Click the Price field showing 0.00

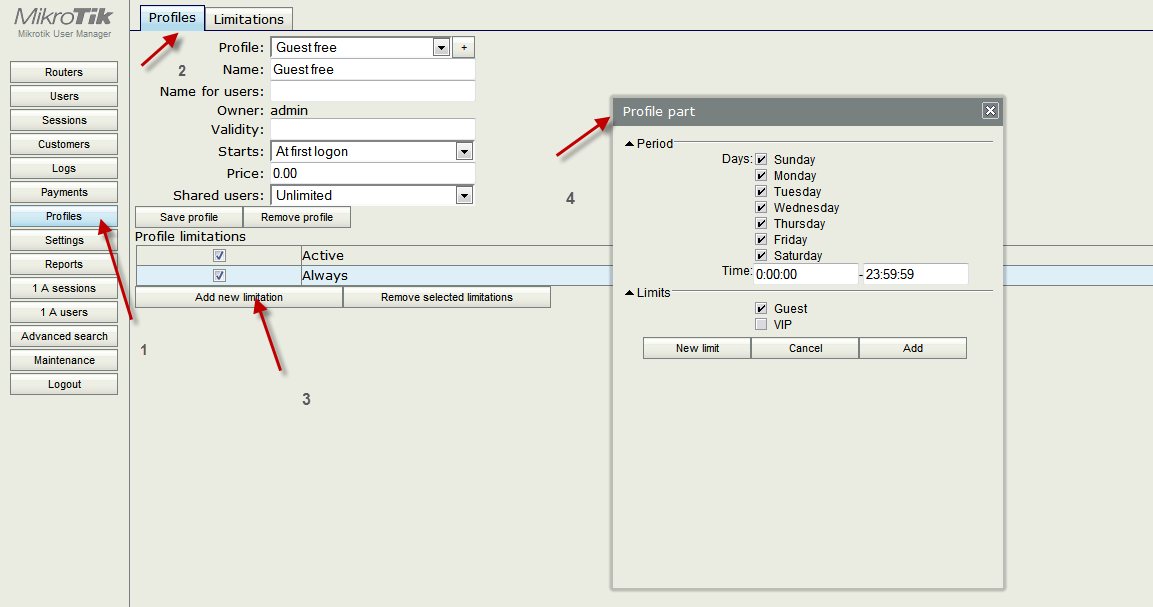click(x=373, y=174)
